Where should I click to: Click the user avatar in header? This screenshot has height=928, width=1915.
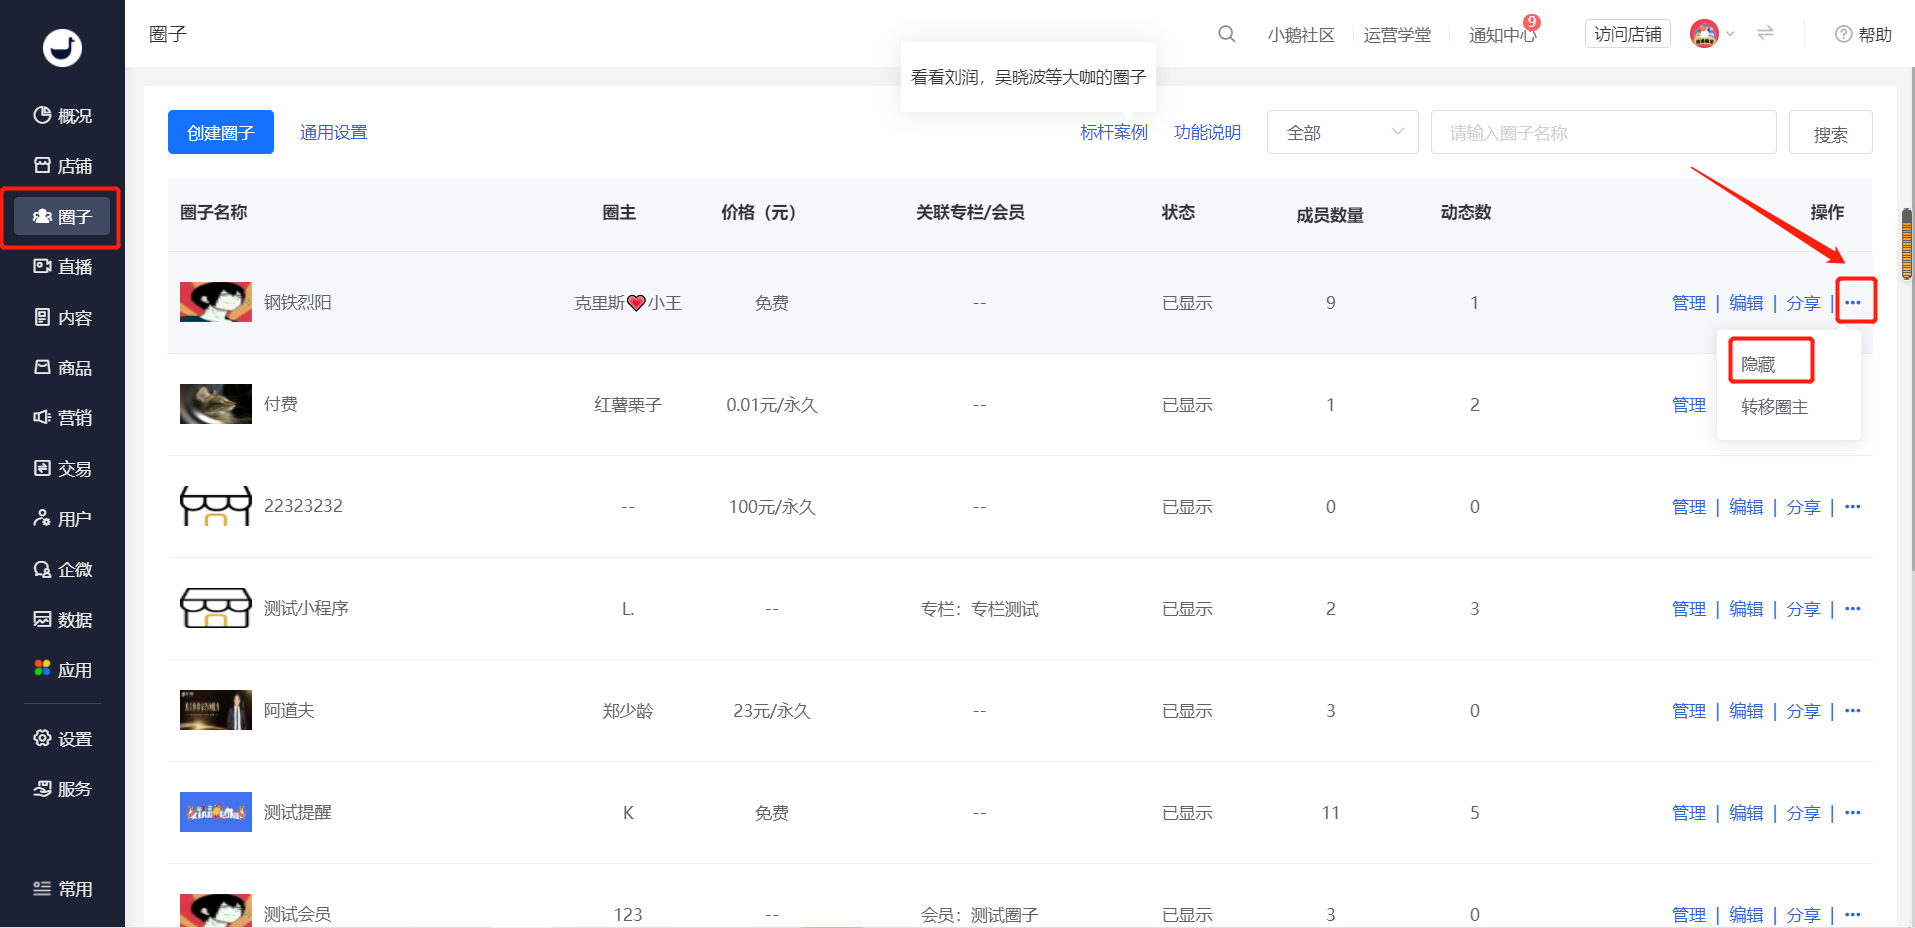1704,34
